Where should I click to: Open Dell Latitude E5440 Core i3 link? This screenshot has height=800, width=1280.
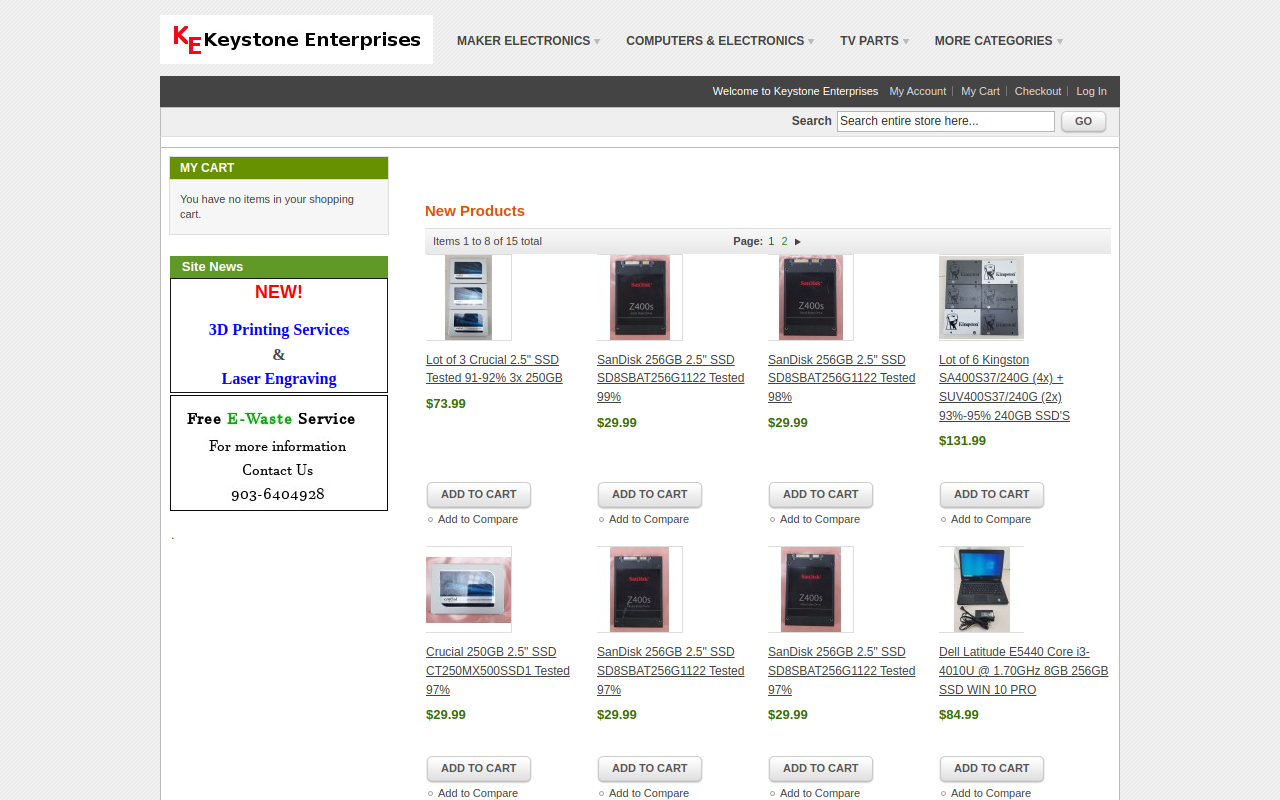pyautogui.click(x=1023, y=670)
